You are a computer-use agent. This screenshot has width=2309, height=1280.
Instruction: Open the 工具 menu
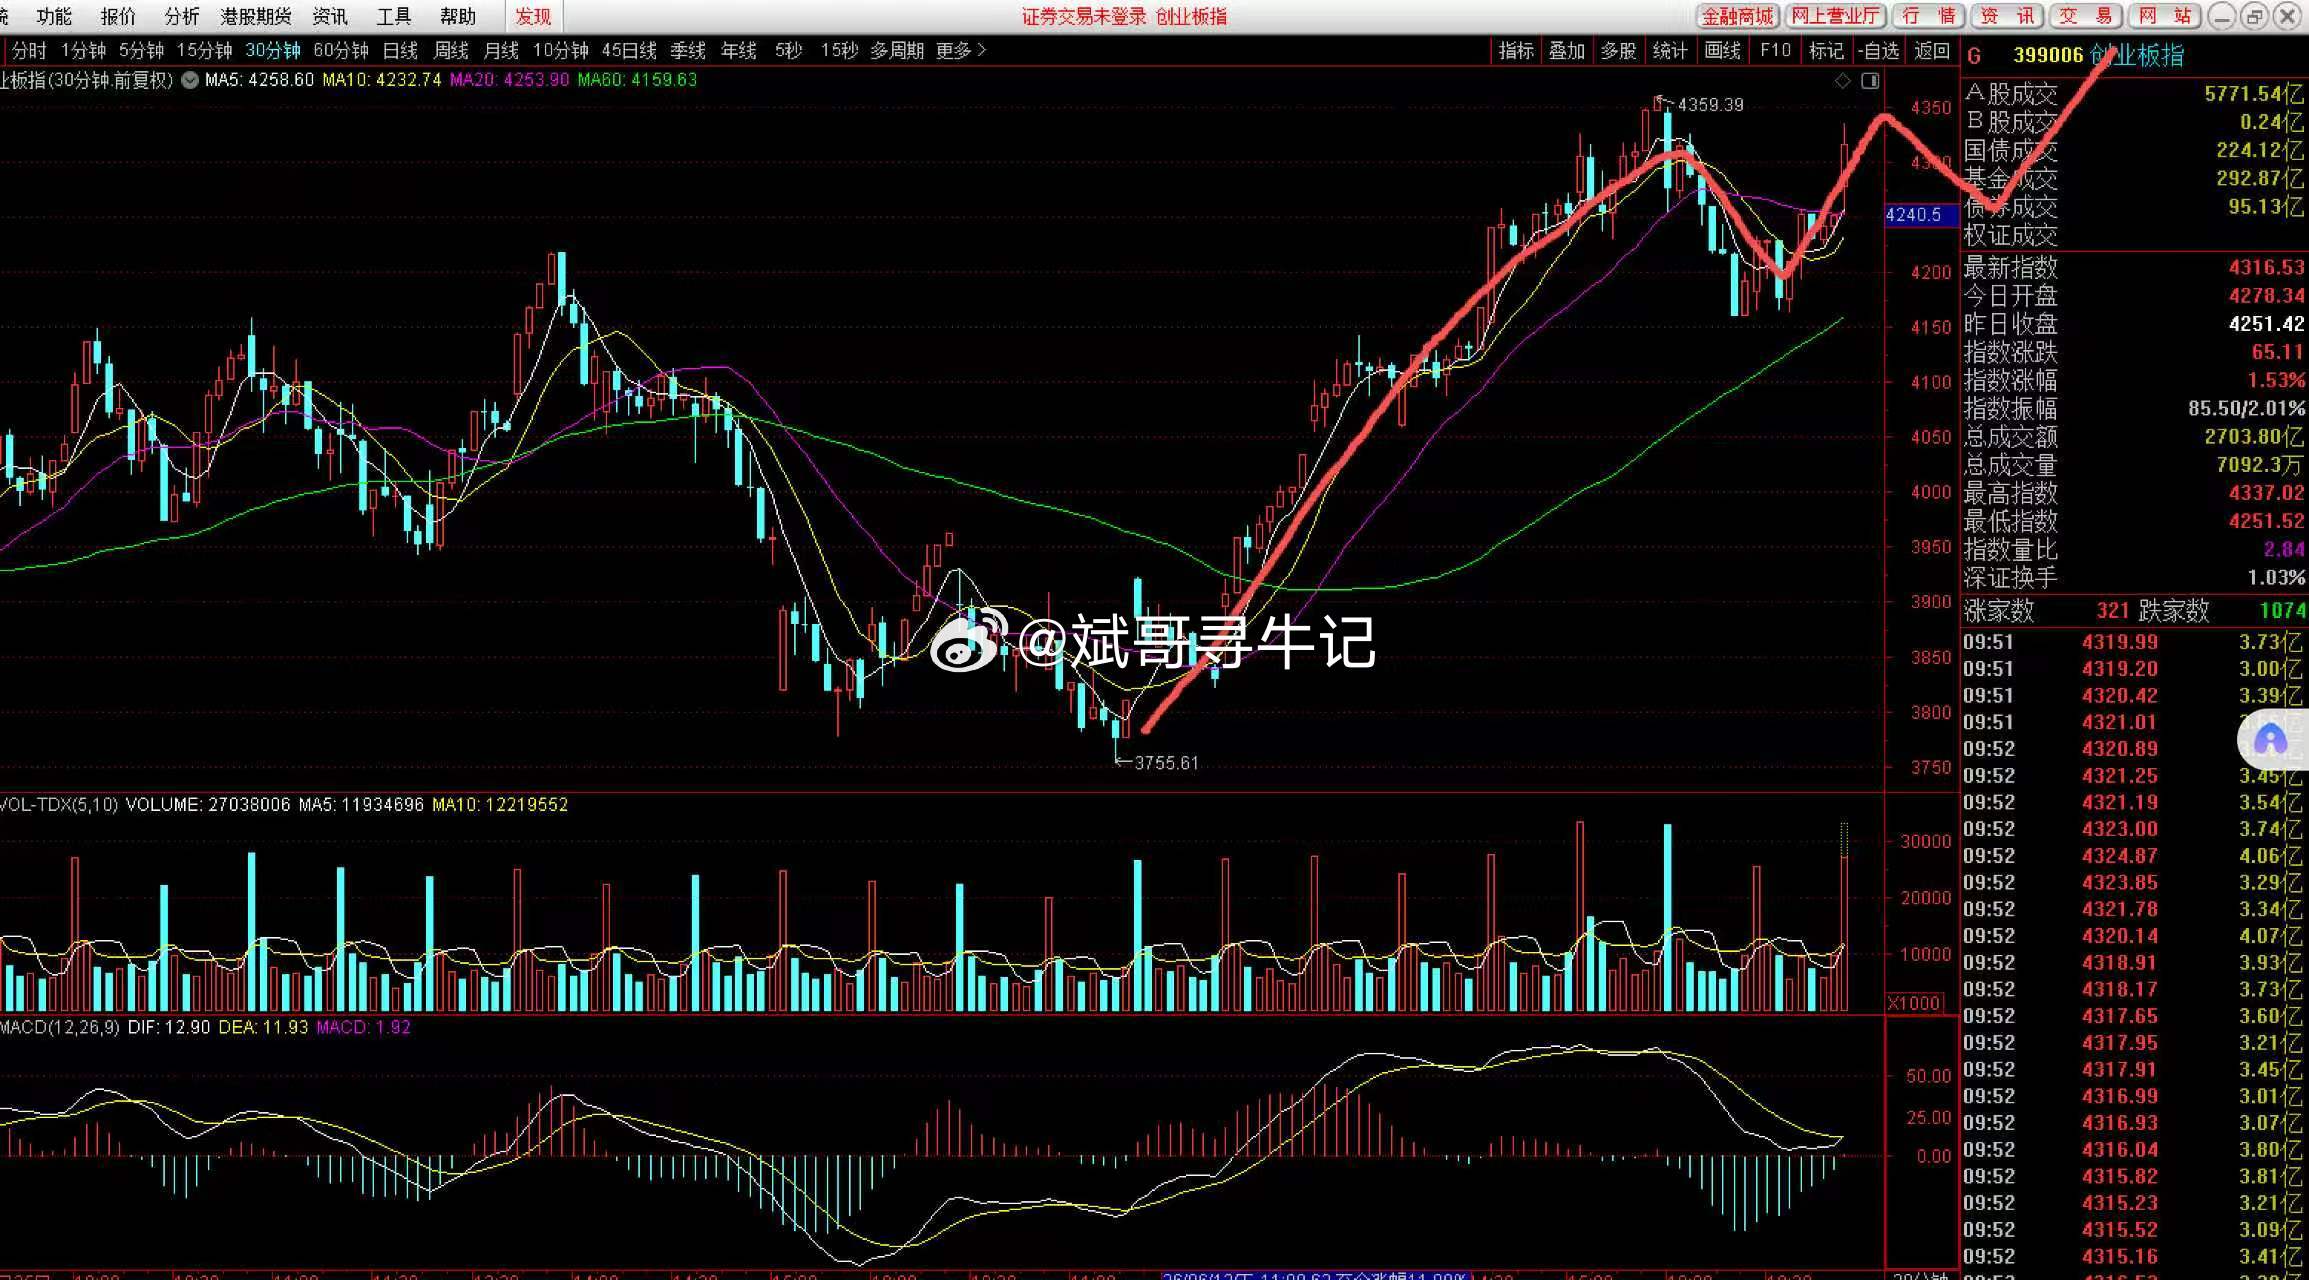tap(394, 16)
